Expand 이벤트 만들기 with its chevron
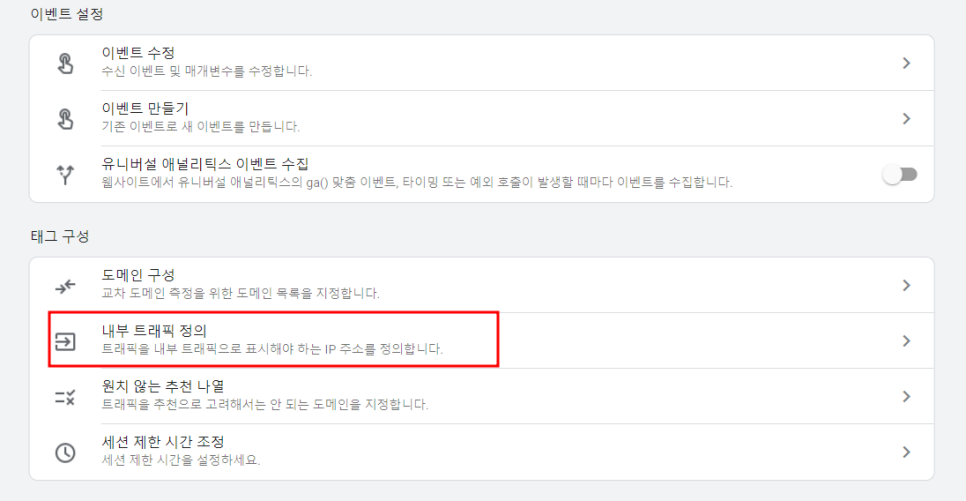966x501 pixels. pos(906,118)
